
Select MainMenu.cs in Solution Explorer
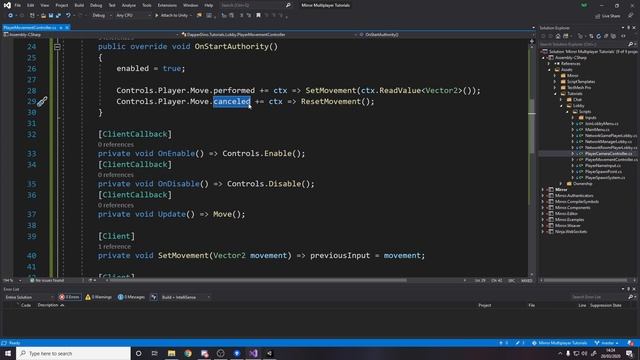597,129
